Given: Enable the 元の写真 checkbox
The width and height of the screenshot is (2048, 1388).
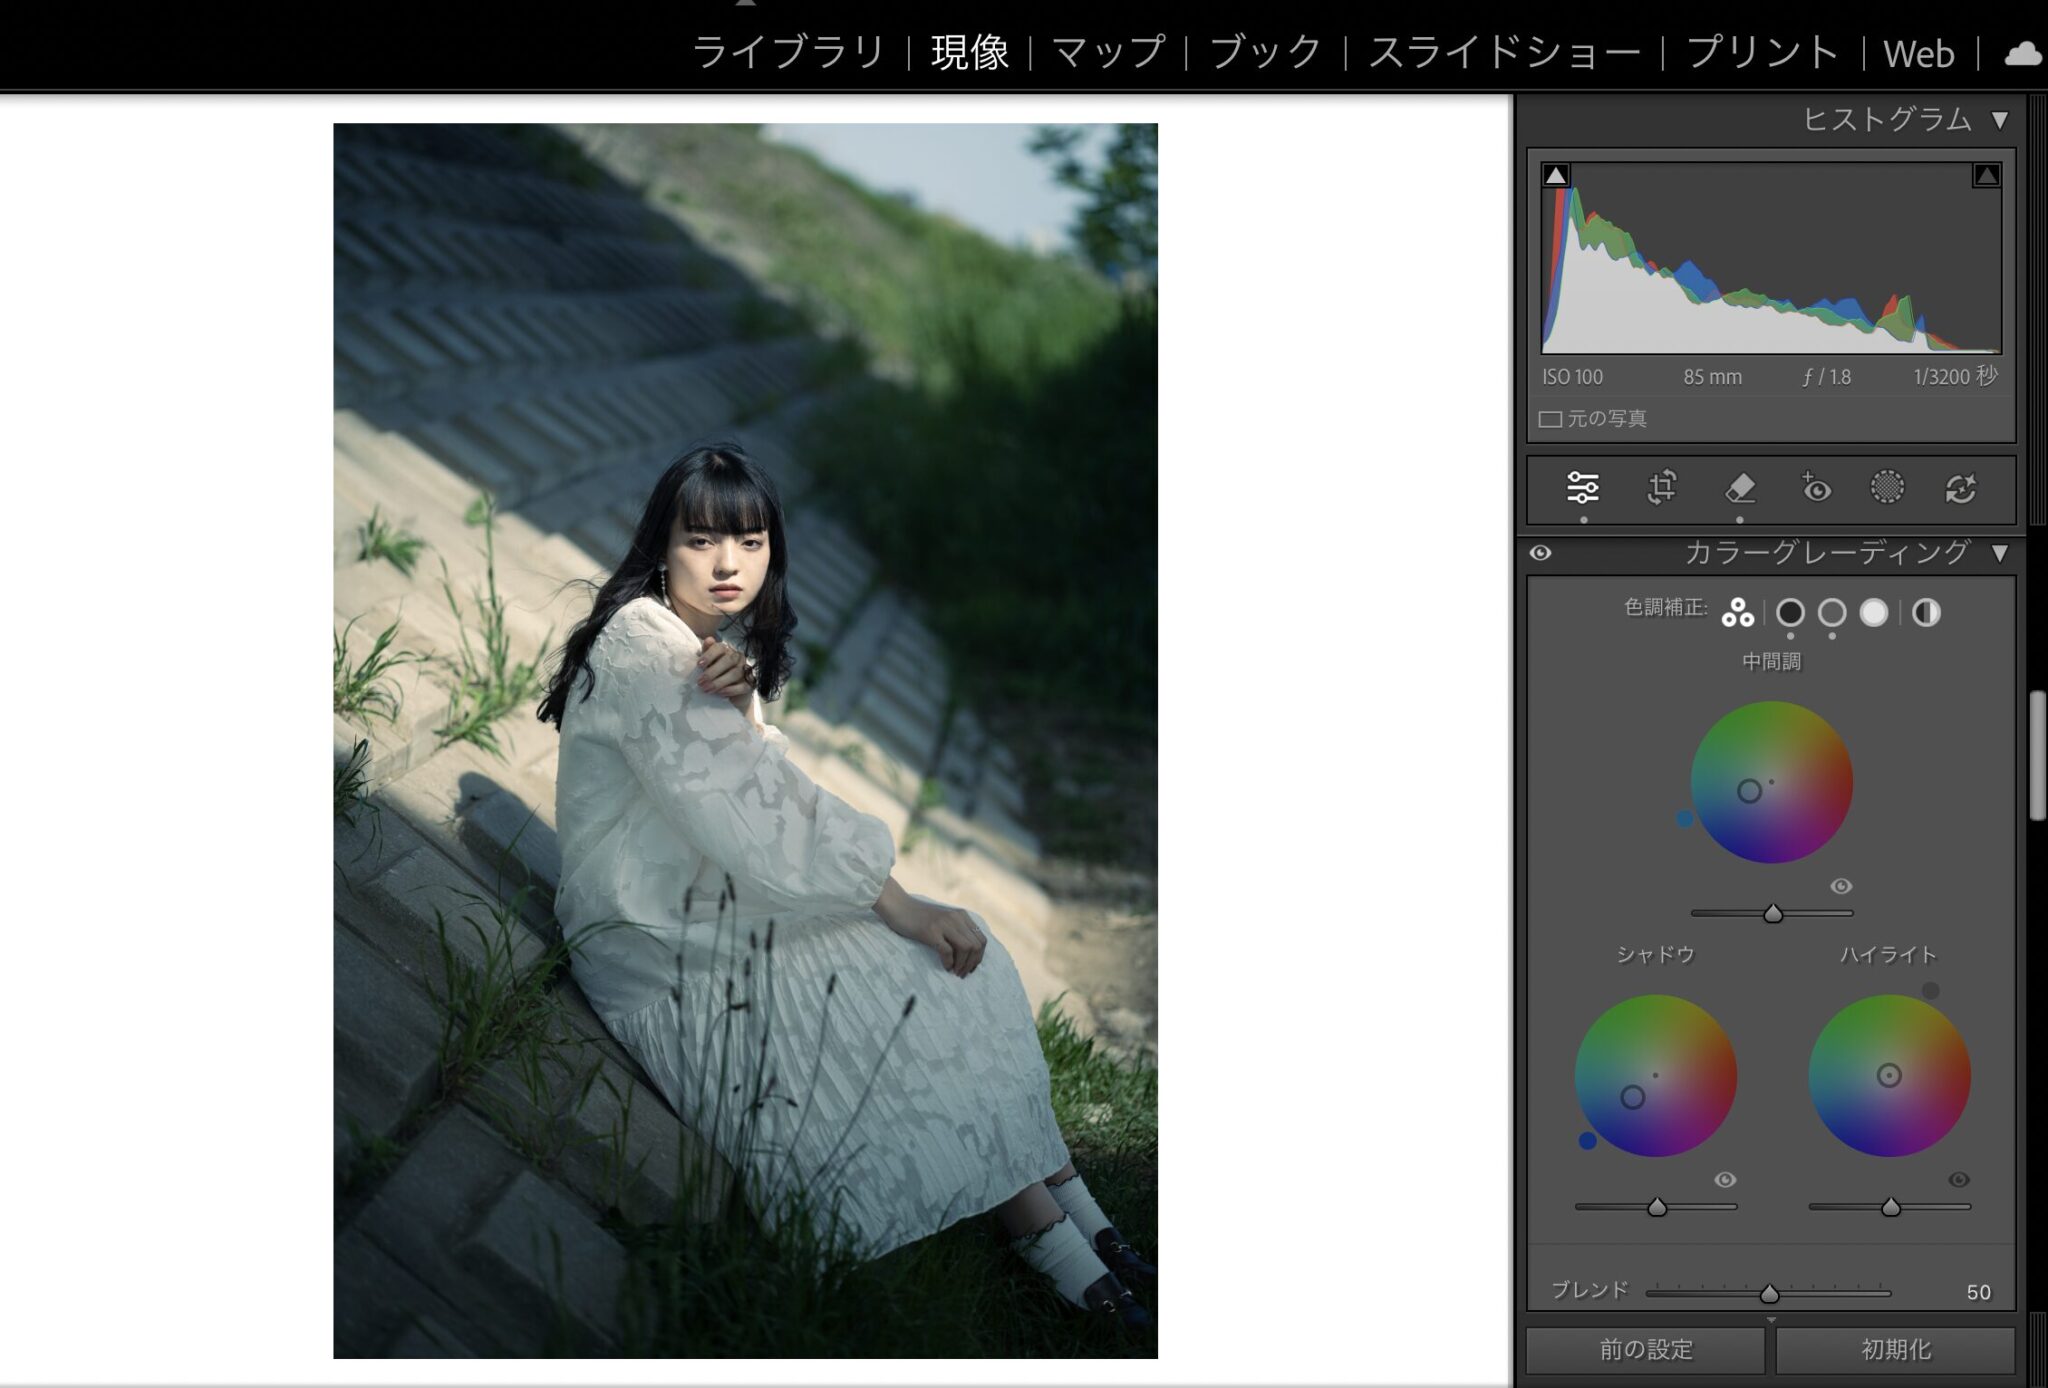Looking at the screenshot, I should (x=1550, y=419).
